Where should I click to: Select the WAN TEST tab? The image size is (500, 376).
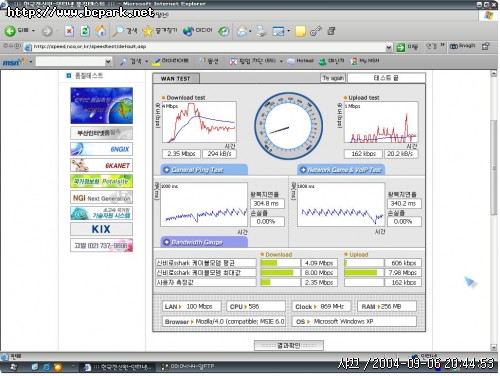click(176, 78)
